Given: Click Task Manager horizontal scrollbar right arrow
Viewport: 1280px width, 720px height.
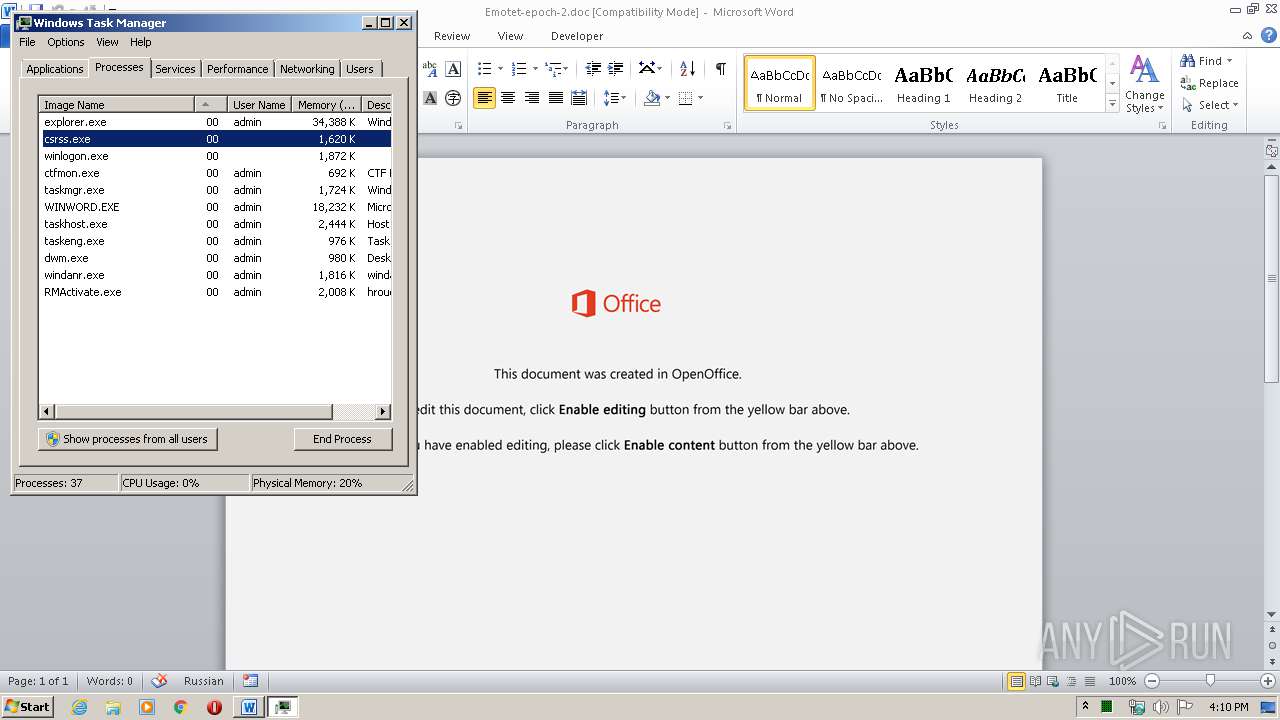Looking at the screenshot, I should pyautogui.click(x=383, y=412).
